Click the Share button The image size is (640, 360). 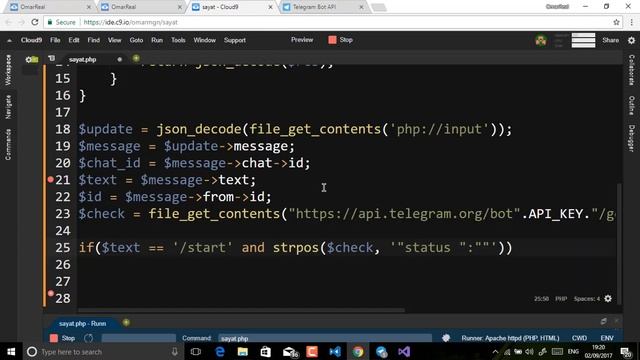tap(611, 40)
